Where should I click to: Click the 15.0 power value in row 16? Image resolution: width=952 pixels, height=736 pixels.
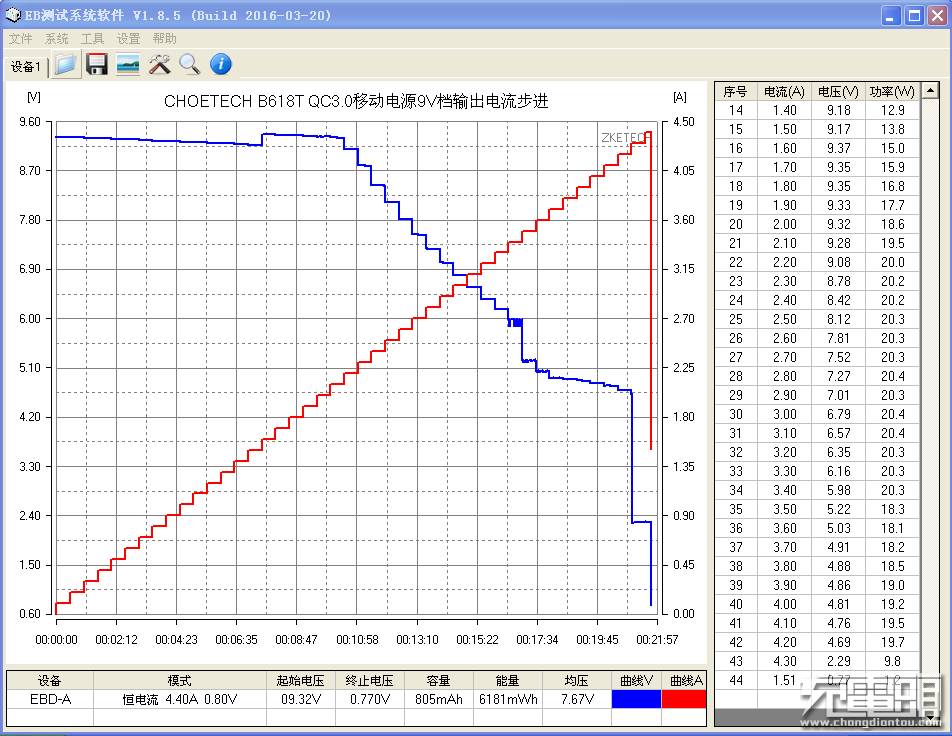(x=892, y=149)
